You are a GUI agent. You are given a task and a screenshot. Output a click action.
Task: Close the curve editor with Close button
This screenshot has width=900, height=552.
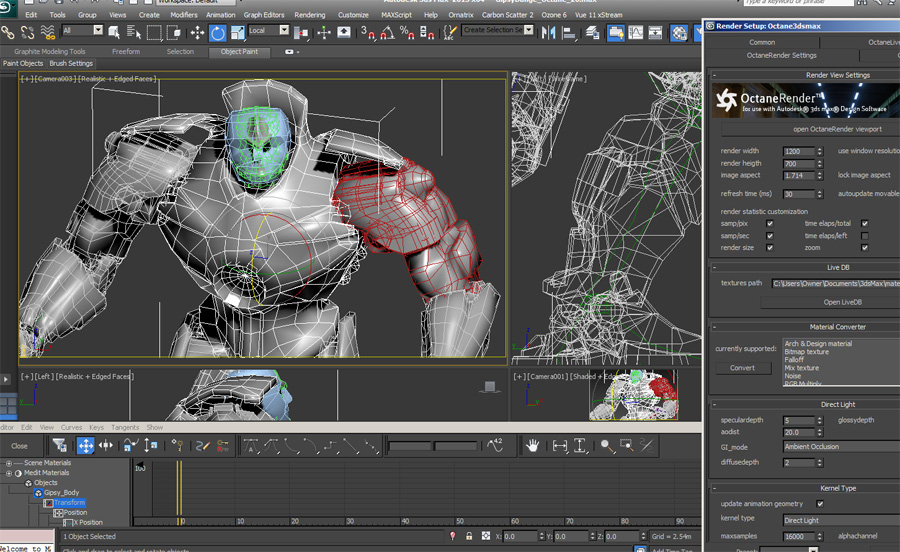(19, 446)
